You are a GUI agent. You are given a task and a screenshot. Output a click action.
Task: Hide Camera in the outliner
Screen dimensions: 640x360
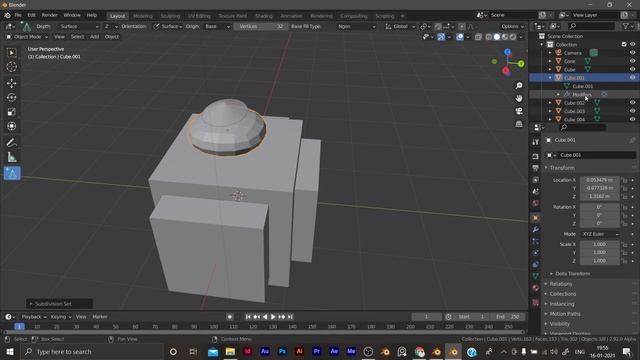click(632, 53)
